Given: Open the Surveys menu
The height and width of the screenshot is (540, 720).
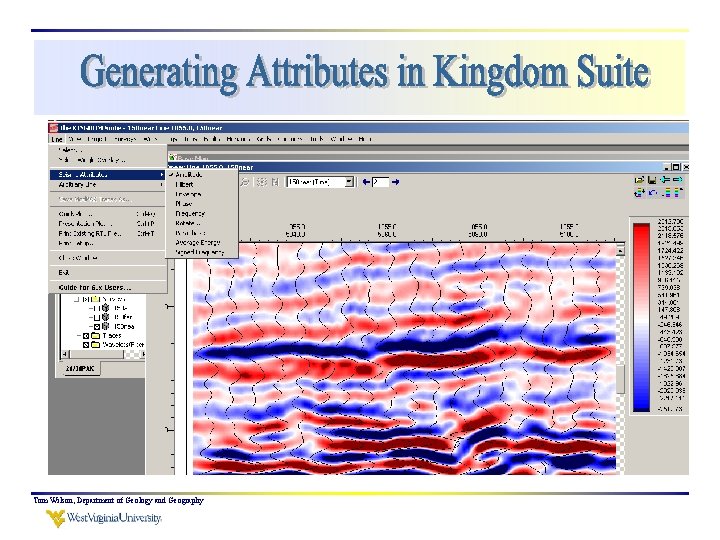Looking at the screenshot, I should [x=125, y=139].
